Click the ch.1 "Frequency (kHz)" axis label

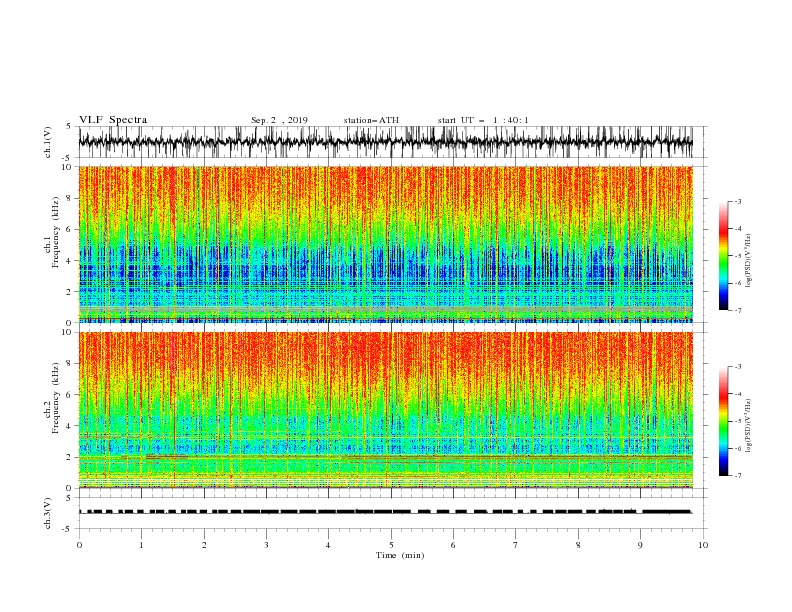[x=56, y=232]
